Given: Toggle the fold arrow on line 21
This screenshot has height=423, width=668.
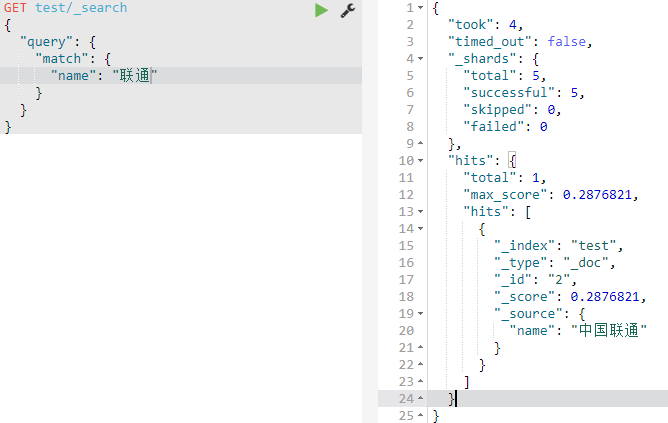Looking at the screenshot, I should click(420, 347).
